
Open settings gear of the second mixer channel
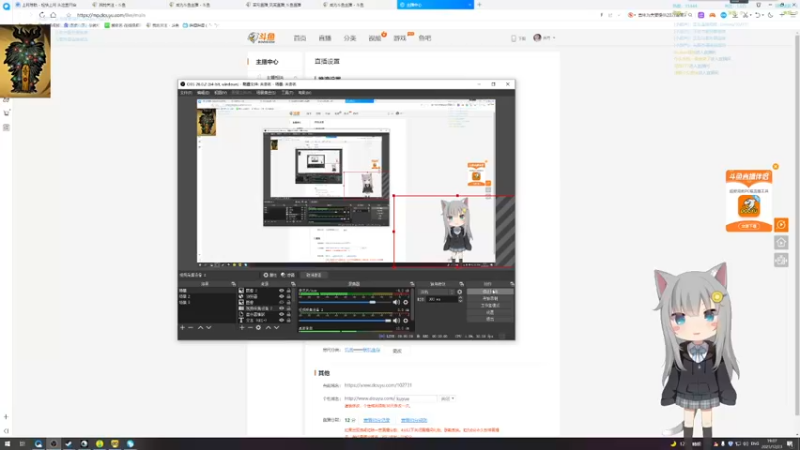[406, 320]
